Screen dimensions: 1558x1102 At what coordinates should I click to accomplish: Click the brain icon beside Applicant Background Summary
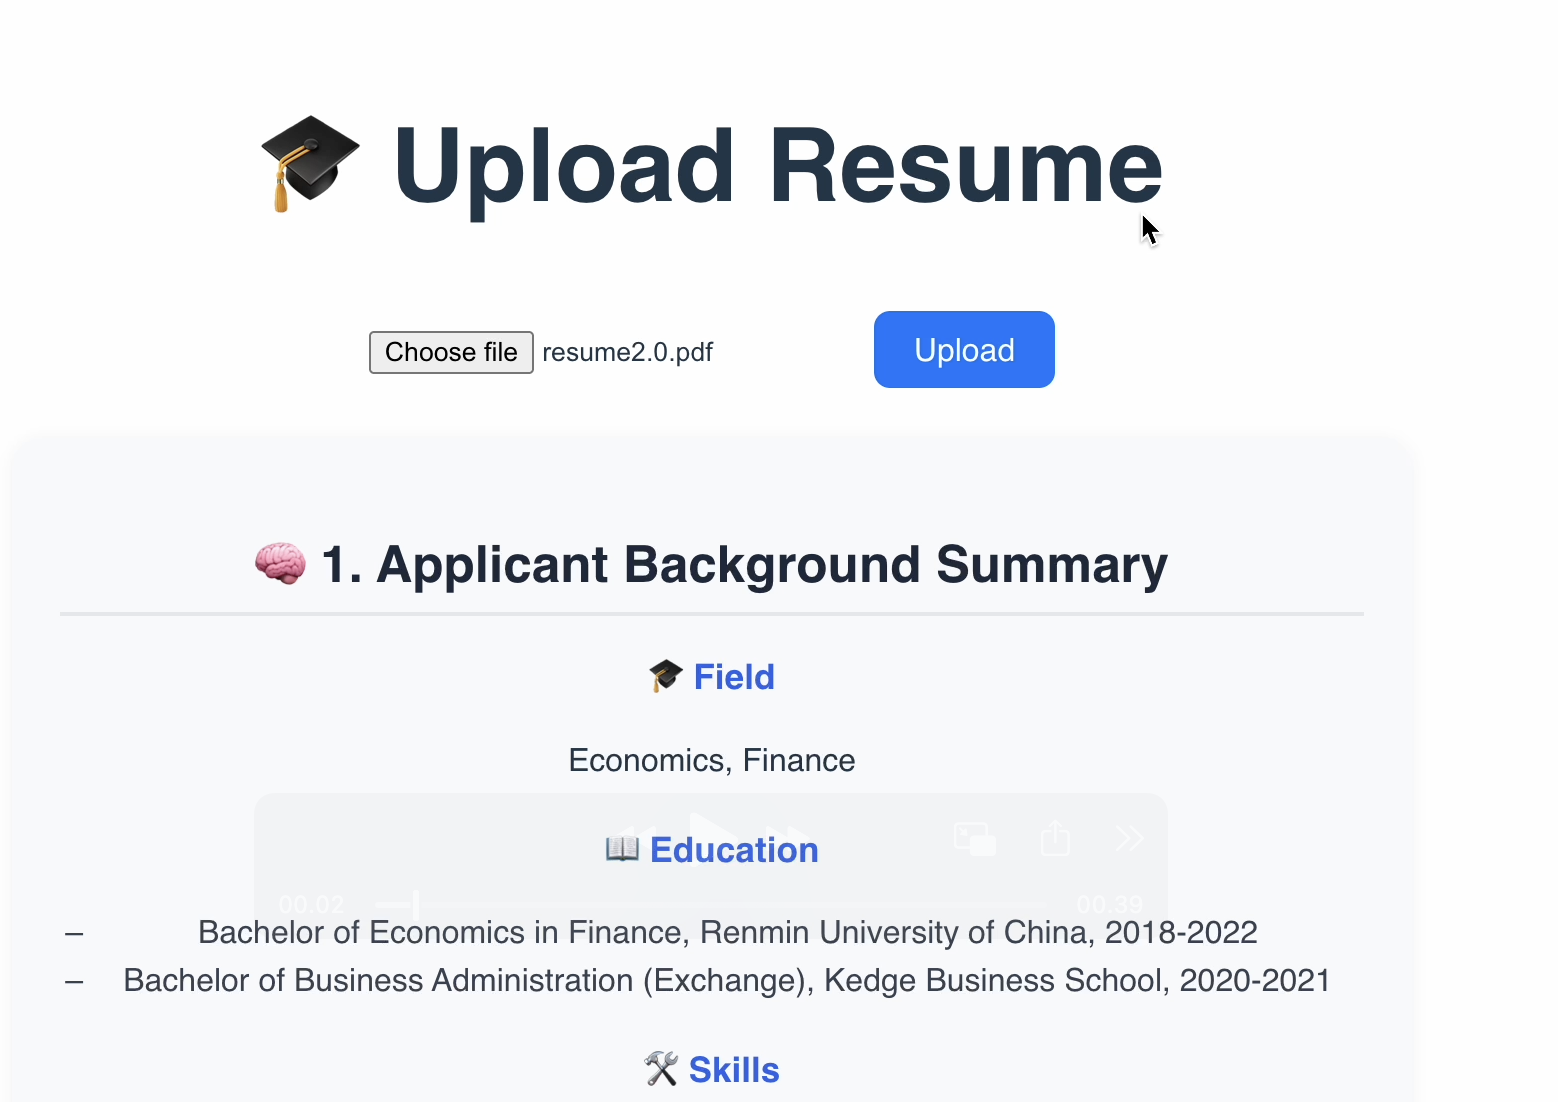(280, 563)
